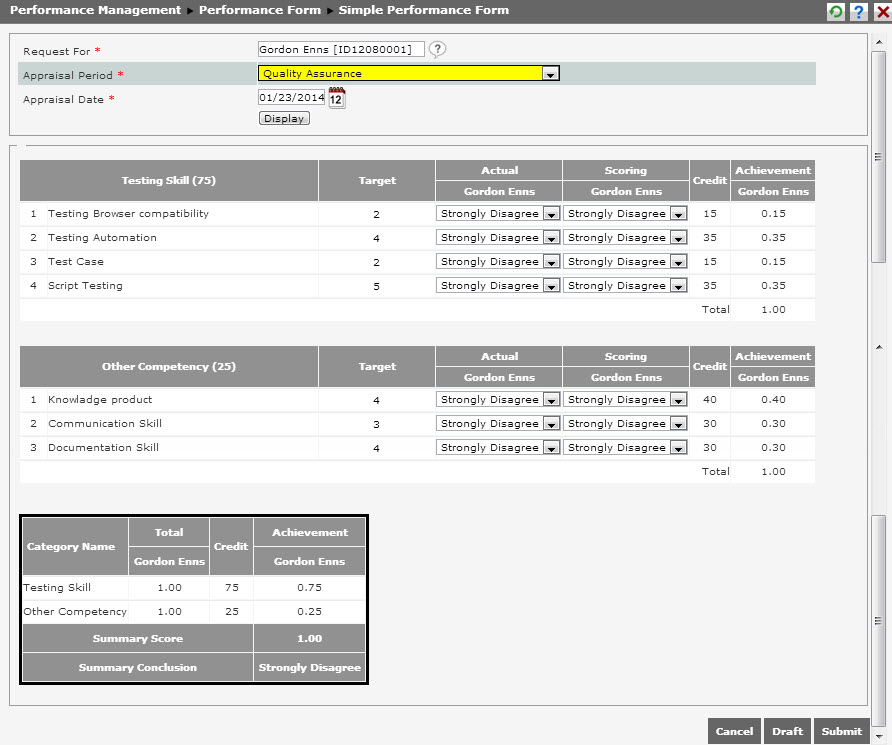Screen dimensions: 892x745
Task: Click the Request For input field
Action: coord(340,49)
